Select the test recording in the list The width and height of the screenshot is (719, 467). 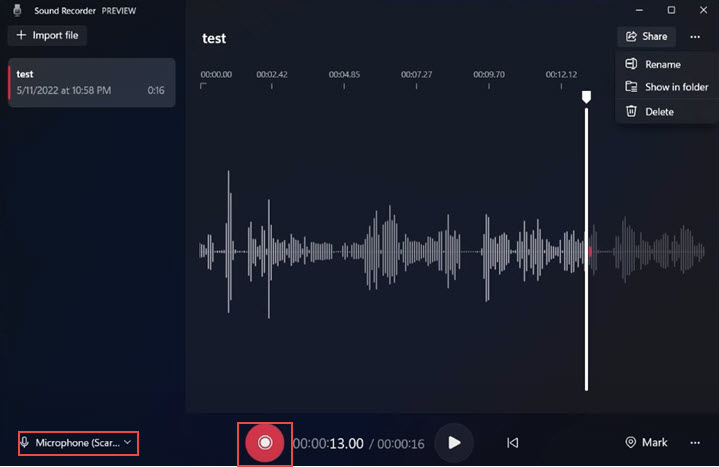click(x=92, y=82)
